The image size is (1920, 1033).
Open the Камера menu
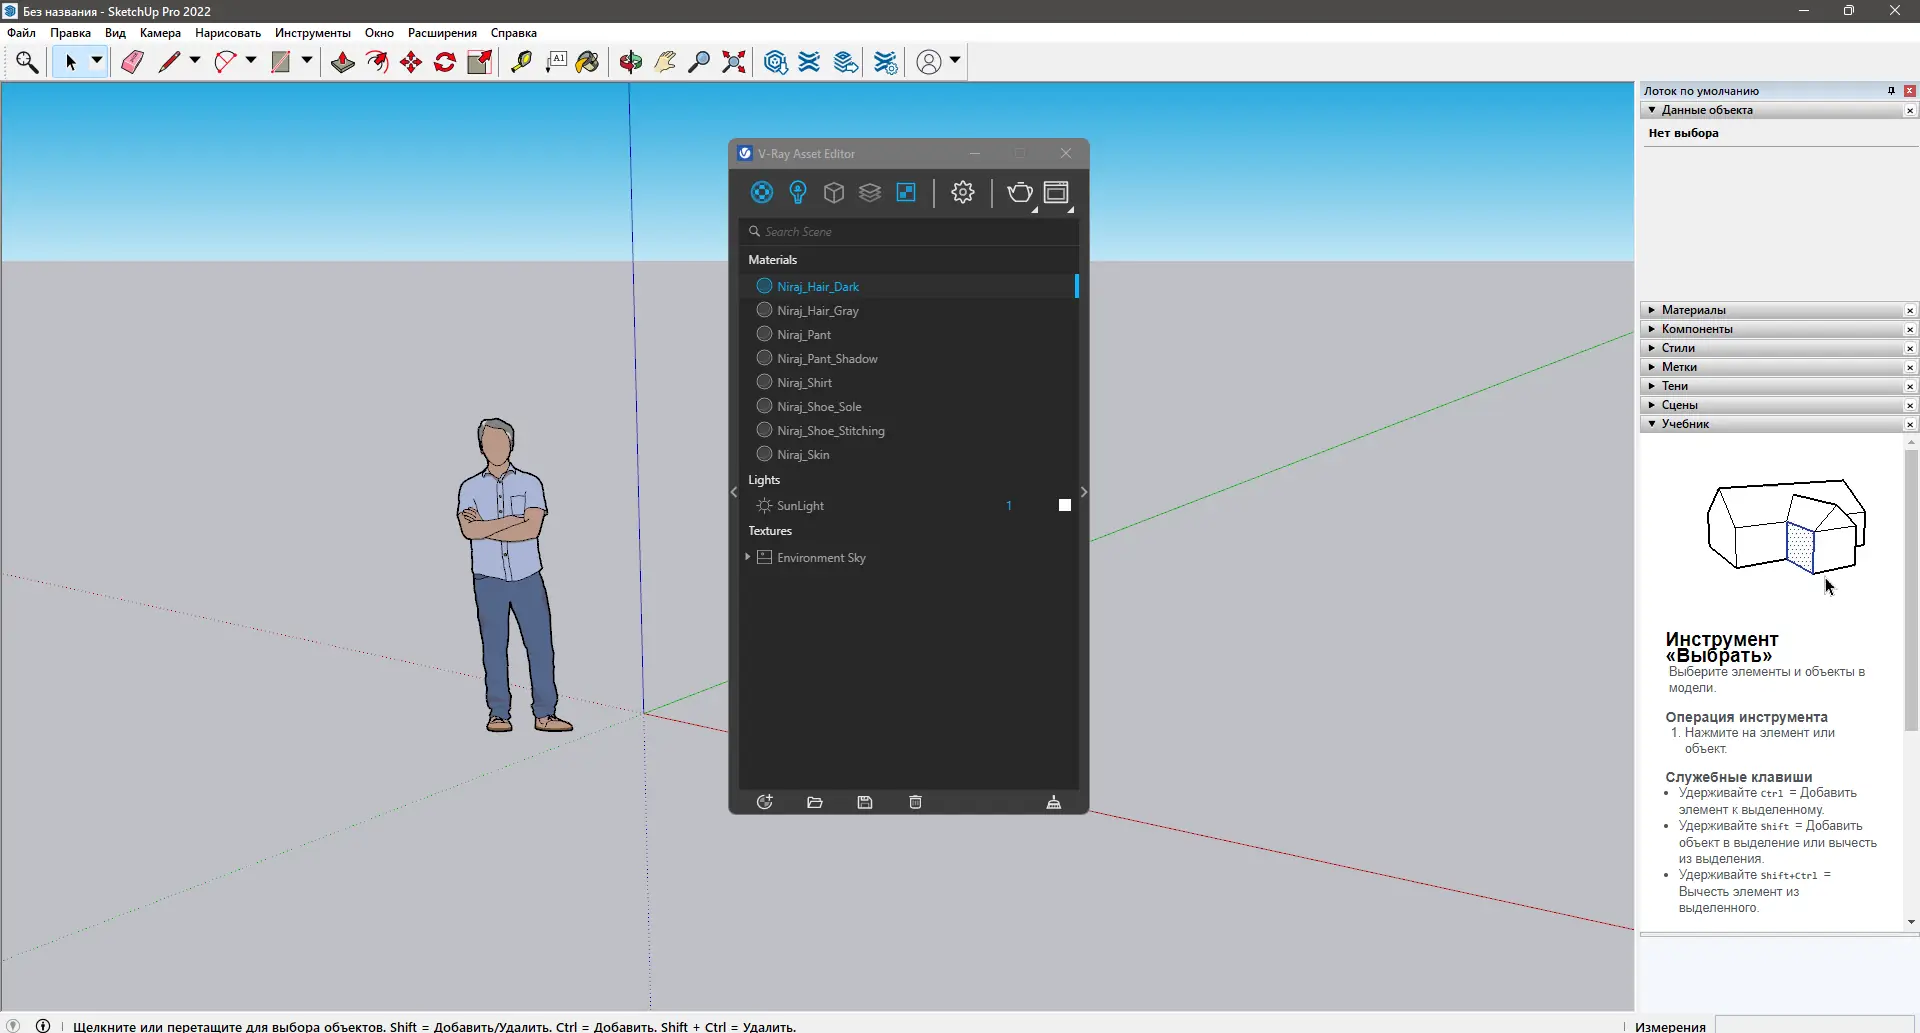click(160, 33)
